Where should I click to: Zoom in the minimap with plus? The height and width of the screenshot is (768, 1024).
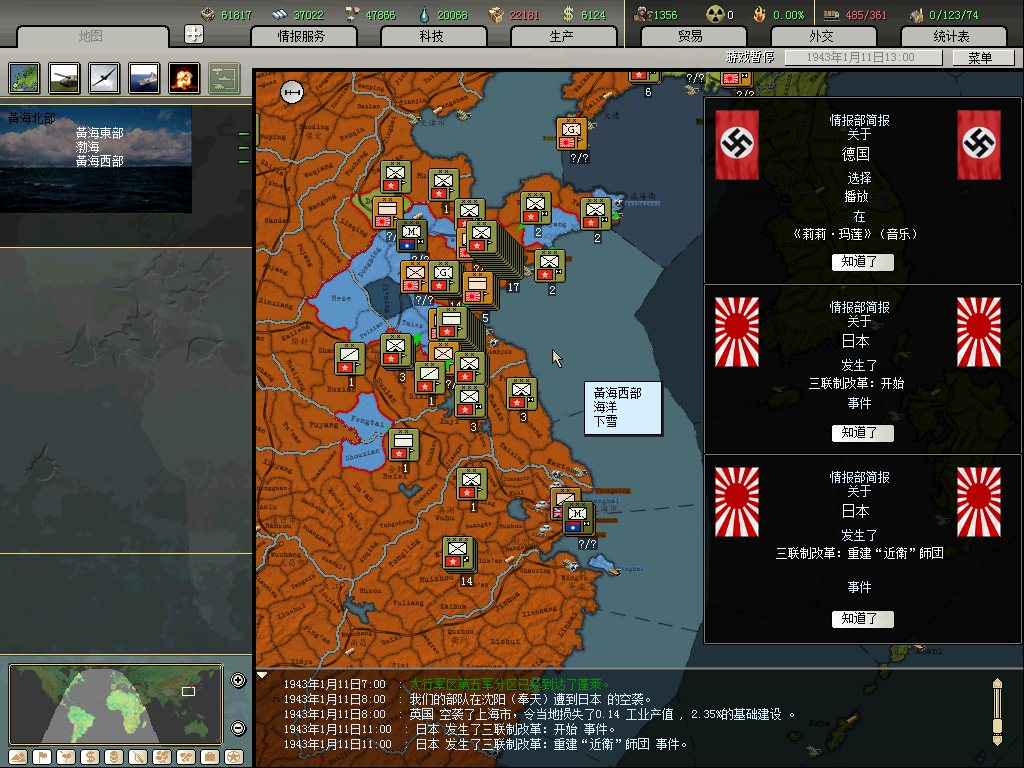[238, 680]
